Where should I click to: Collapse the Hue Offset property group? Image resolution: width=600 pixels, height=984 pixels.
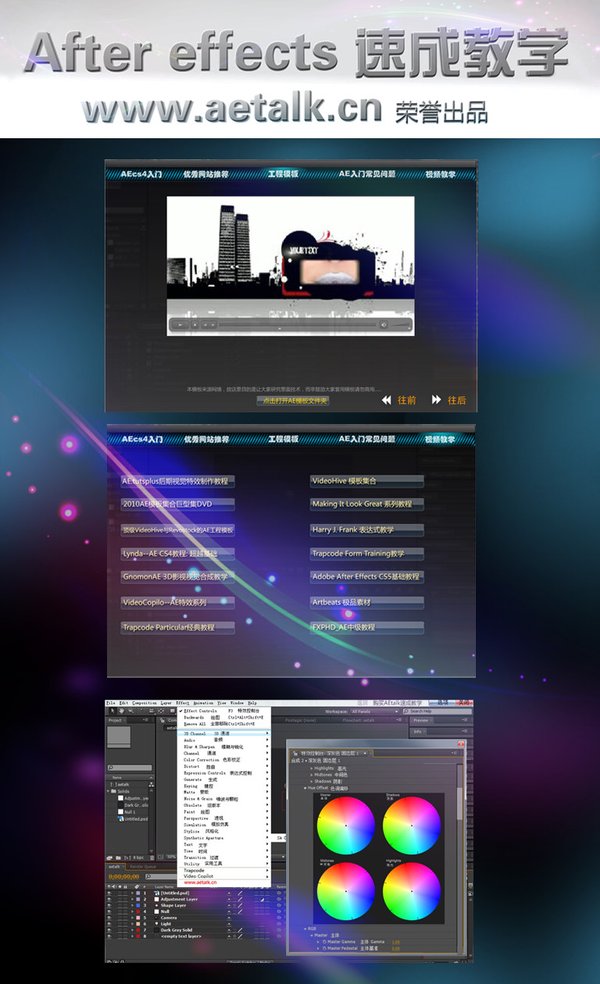pos(306,788)
